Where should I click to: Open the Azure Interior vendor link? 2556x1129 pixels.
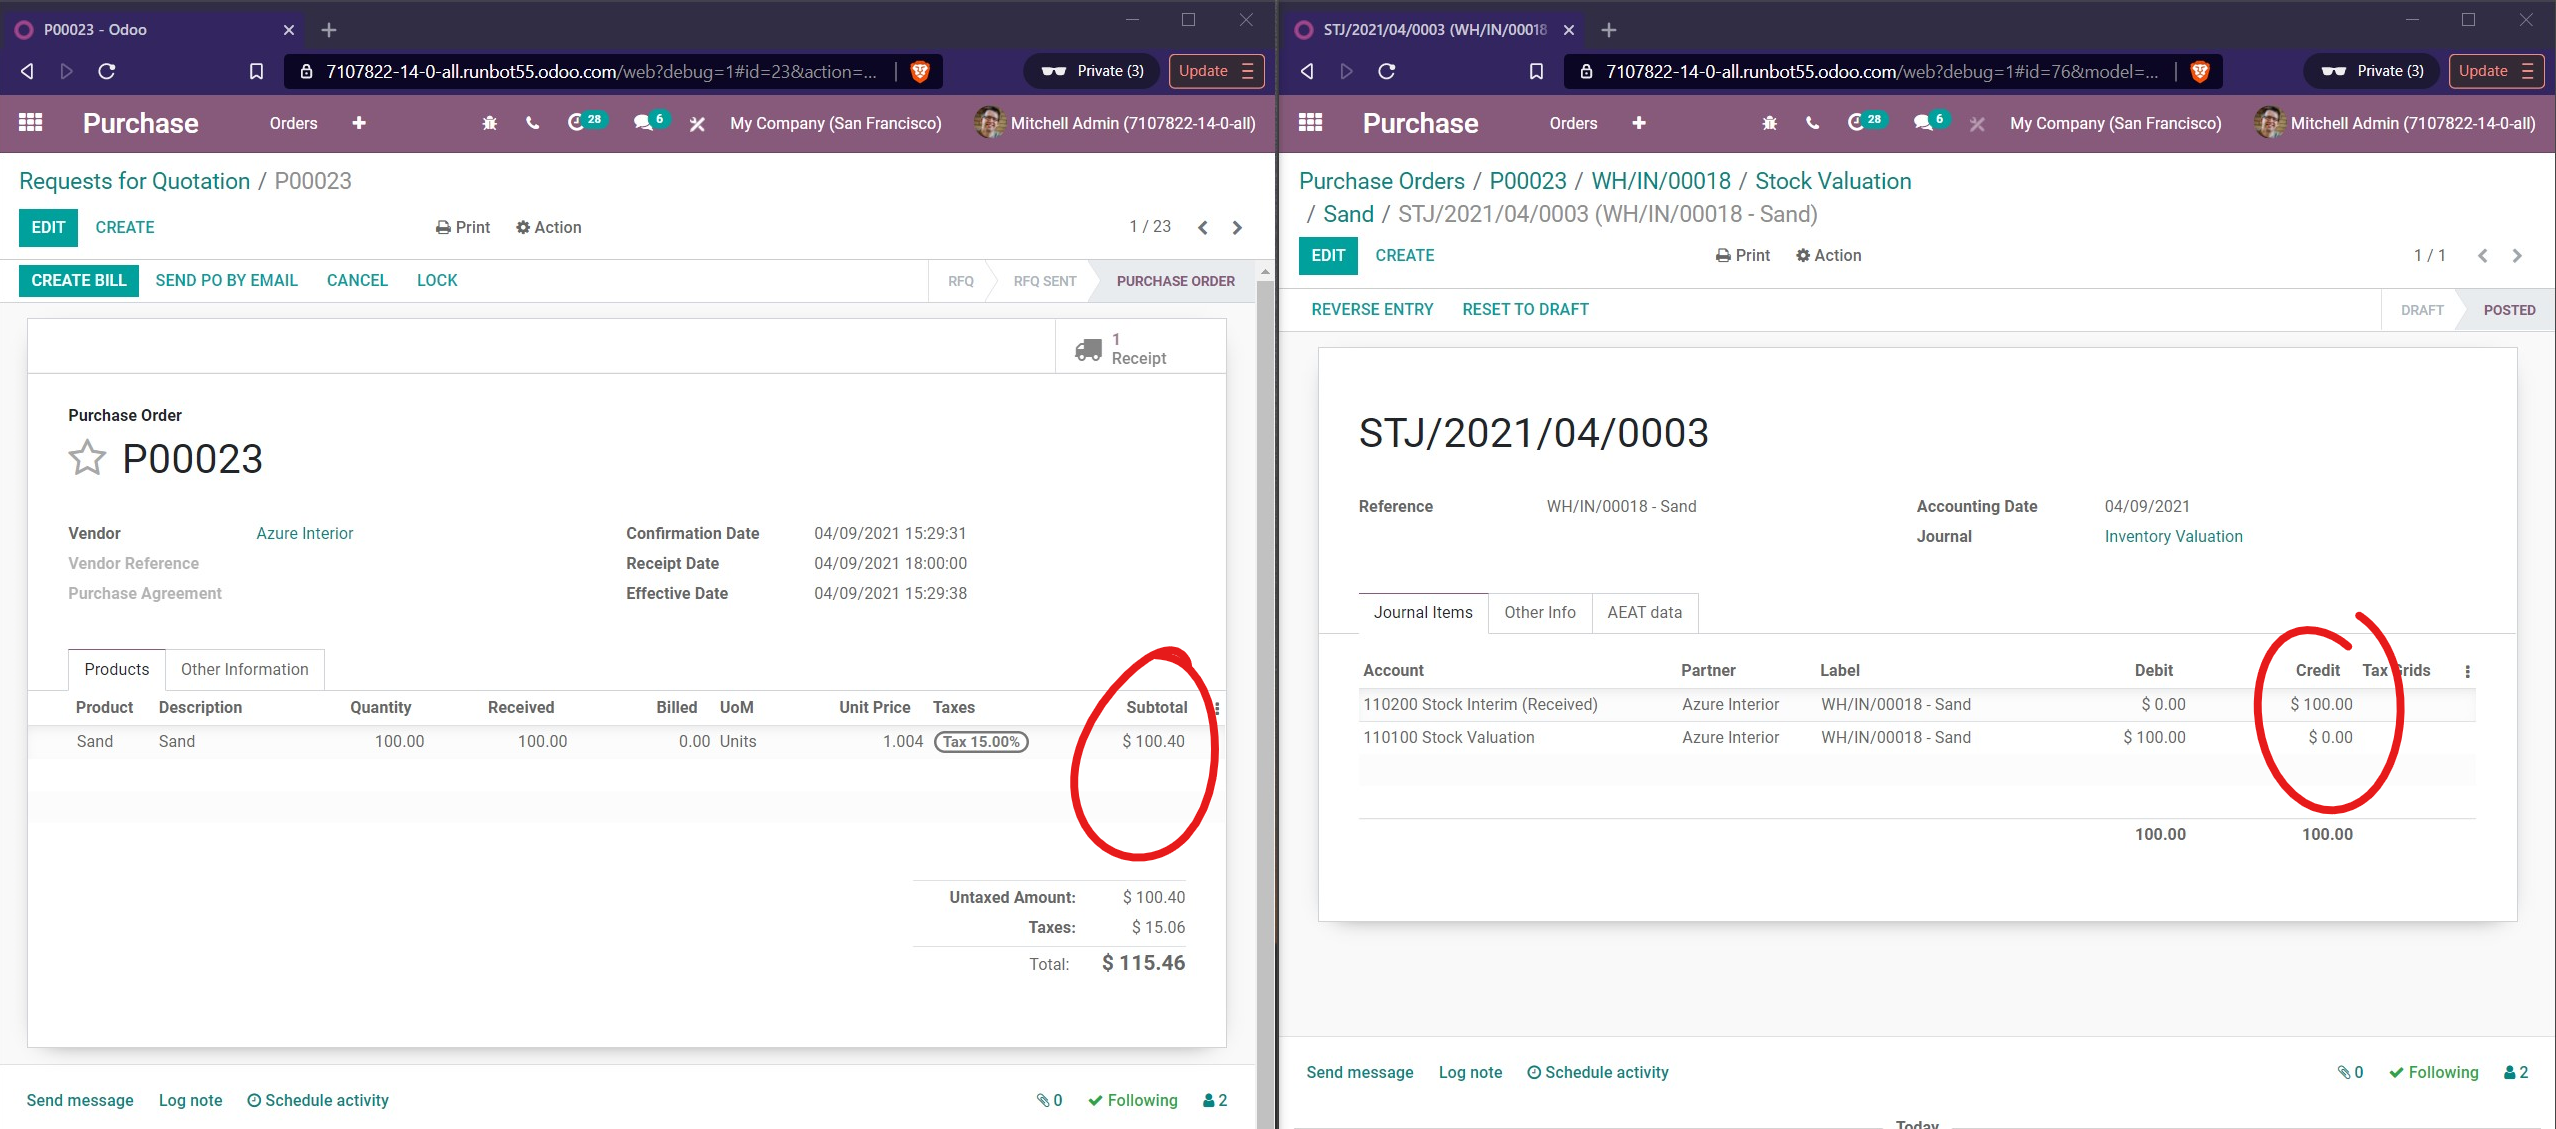(x=304, y=533)
